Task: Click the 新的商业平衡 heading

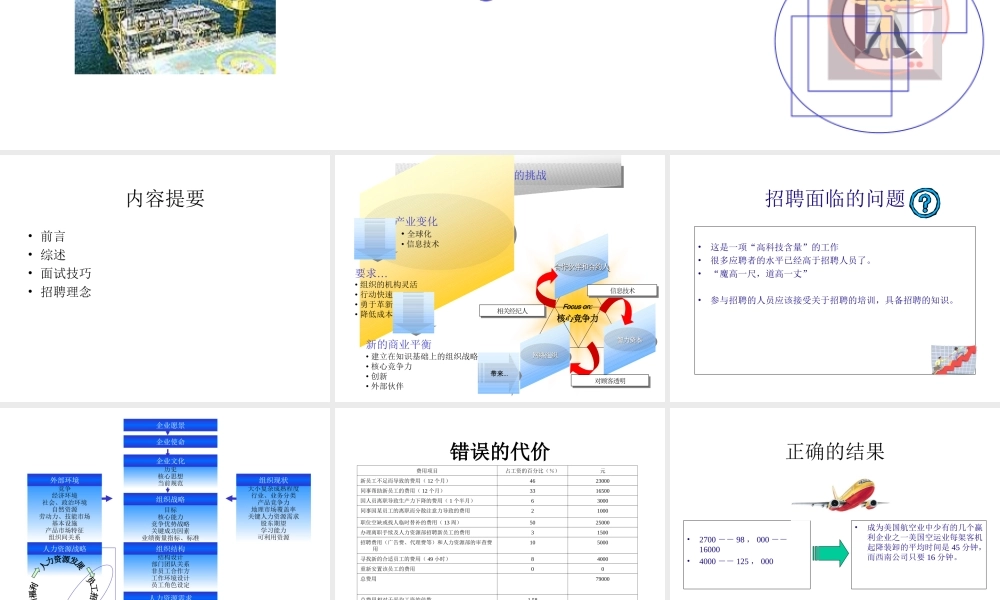Action: coord(399,344)
